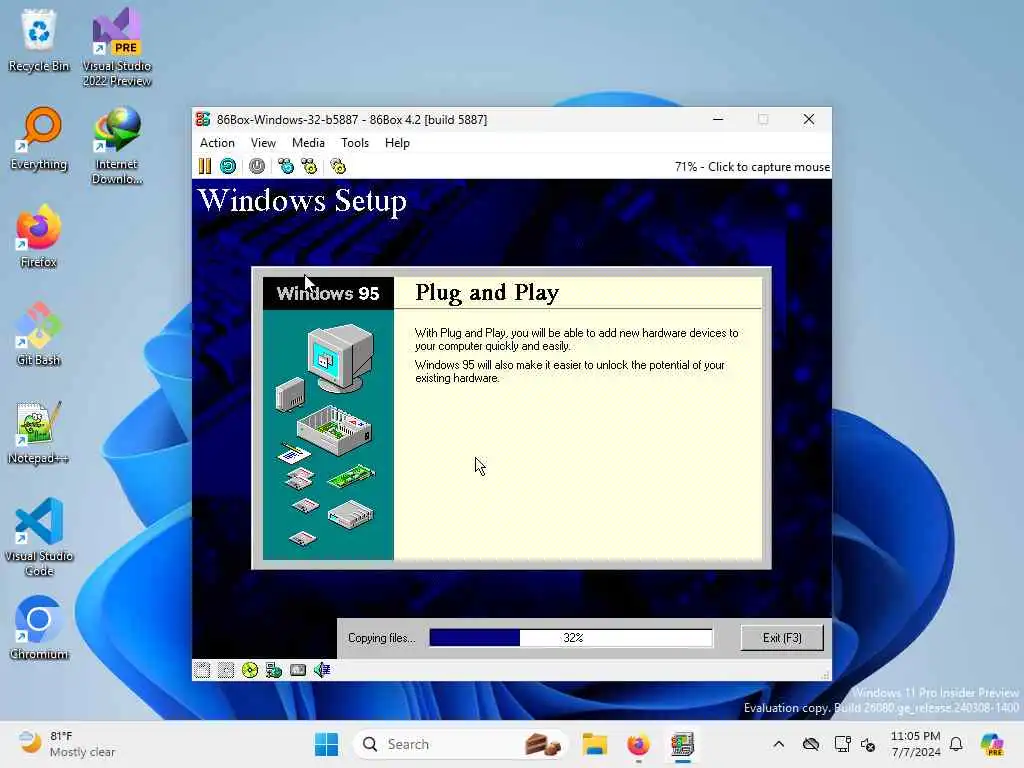Click the hard reset icon in 86Box toolbar
Viewport: 1024px width, 768px height.
pyautogui.click(x=228, y=167)
